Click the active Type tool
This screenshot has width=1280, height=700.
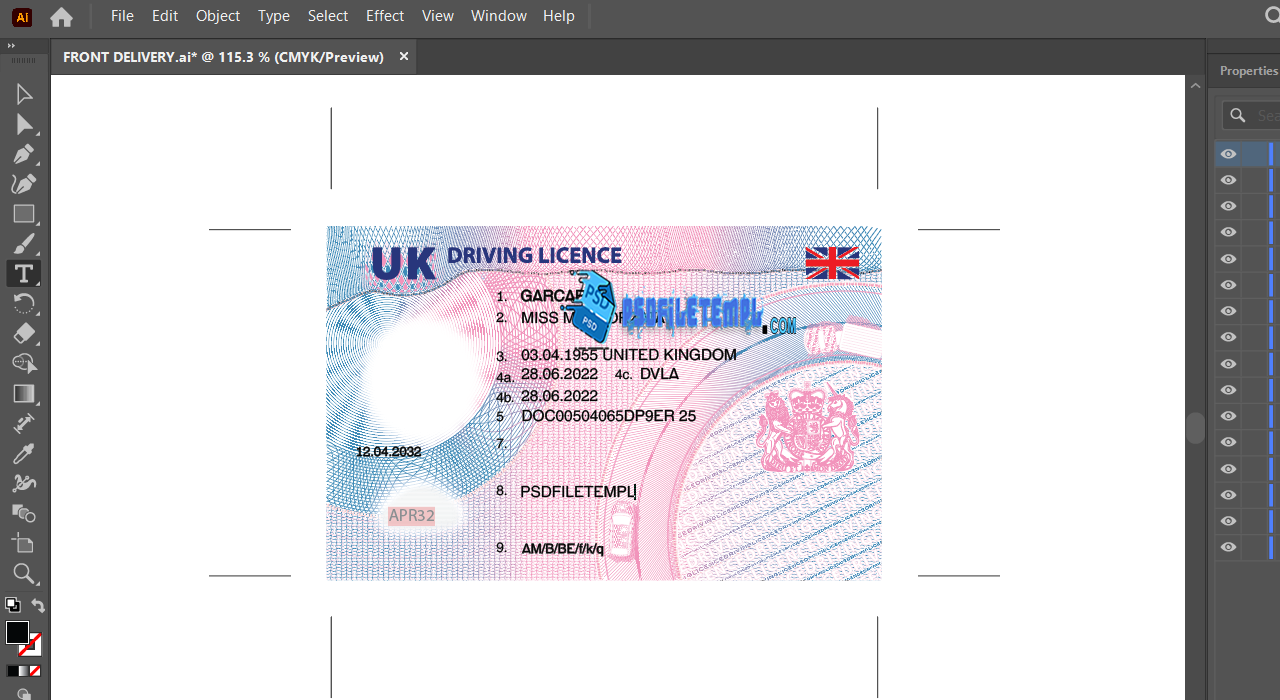[x=24, y=273]
